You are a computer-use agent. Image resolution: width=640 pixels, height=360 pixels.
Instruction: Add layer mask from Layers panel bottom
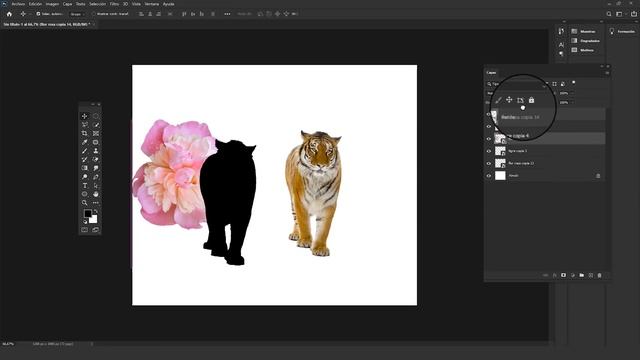point(563,276)
